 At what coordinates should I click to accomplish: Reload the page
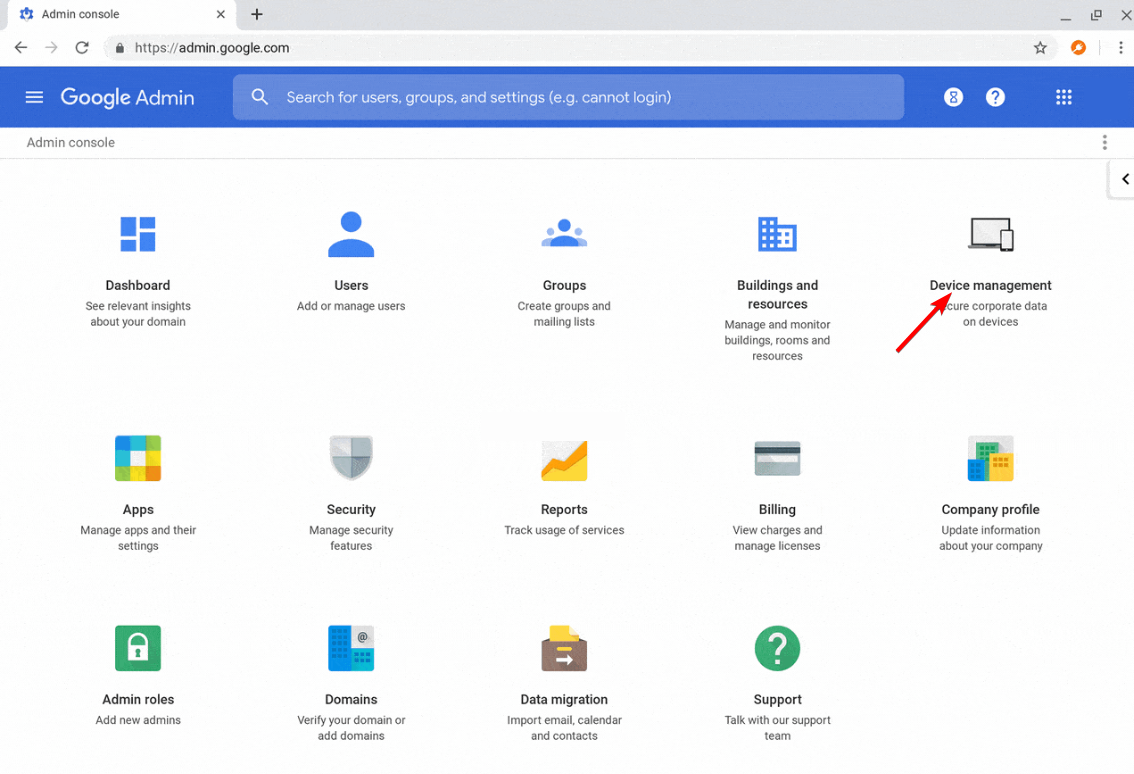tap(82, 48)
